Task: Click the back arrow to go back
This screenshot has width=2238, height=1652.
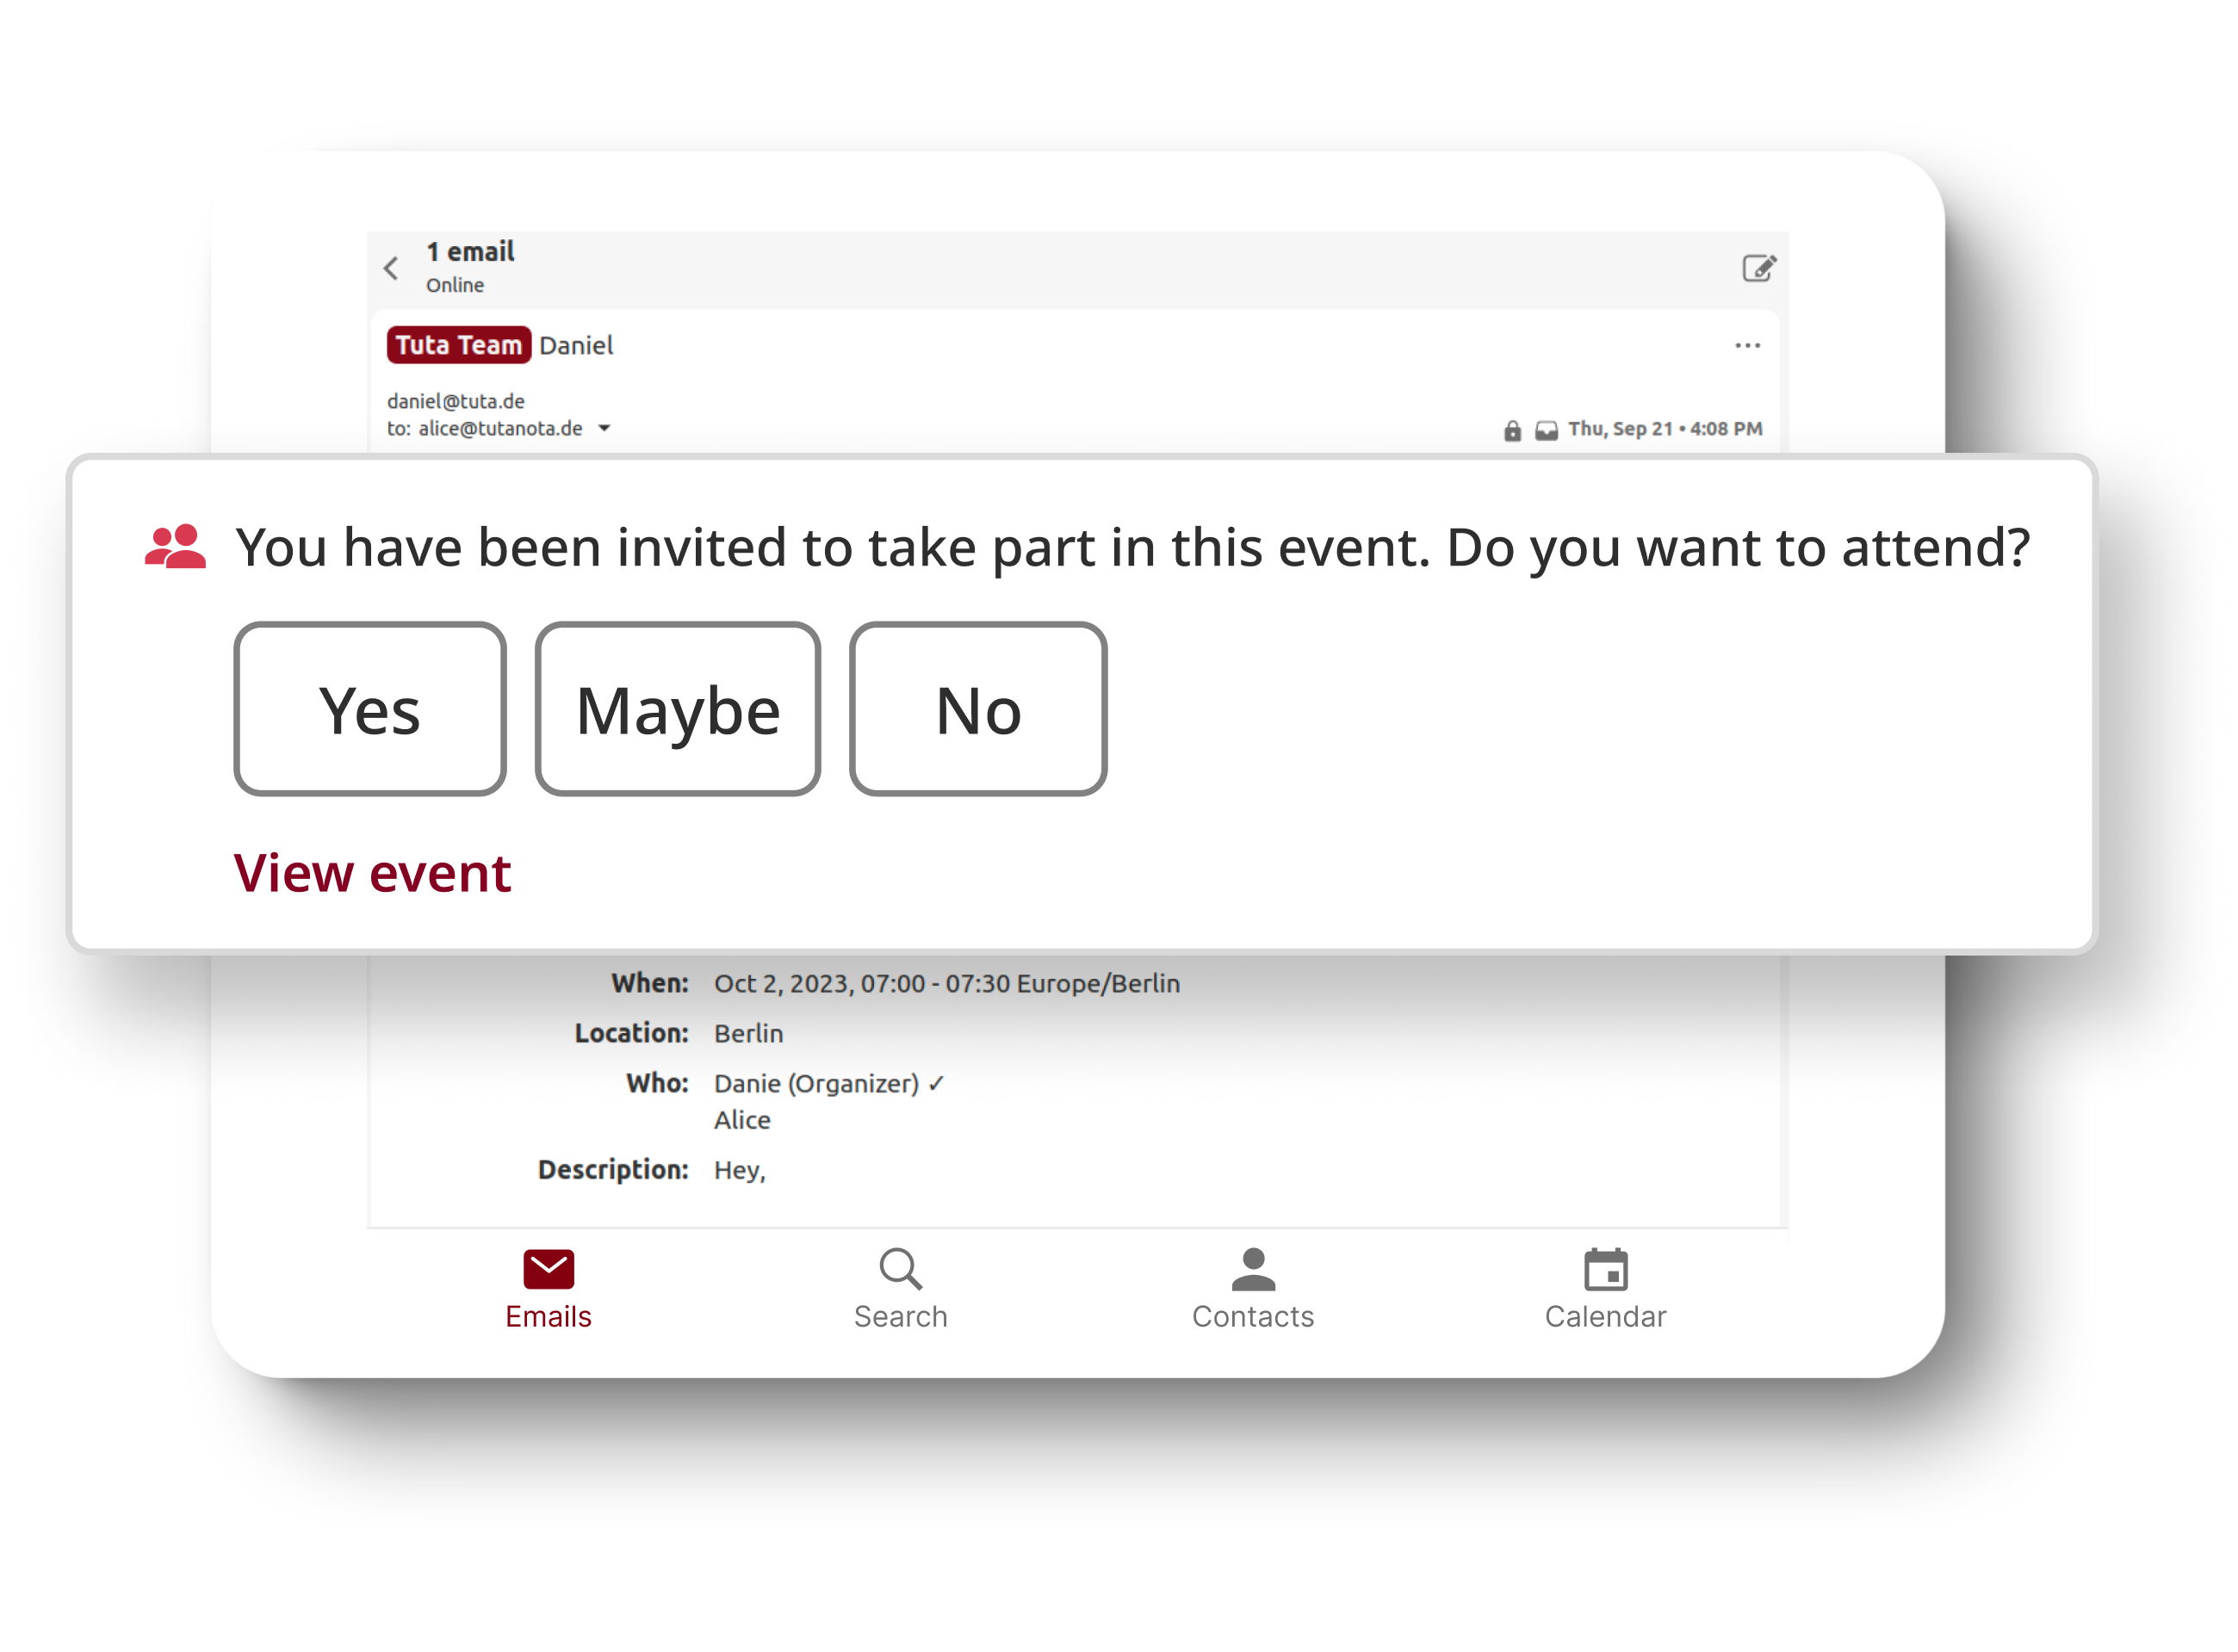Action: [391, 269]
